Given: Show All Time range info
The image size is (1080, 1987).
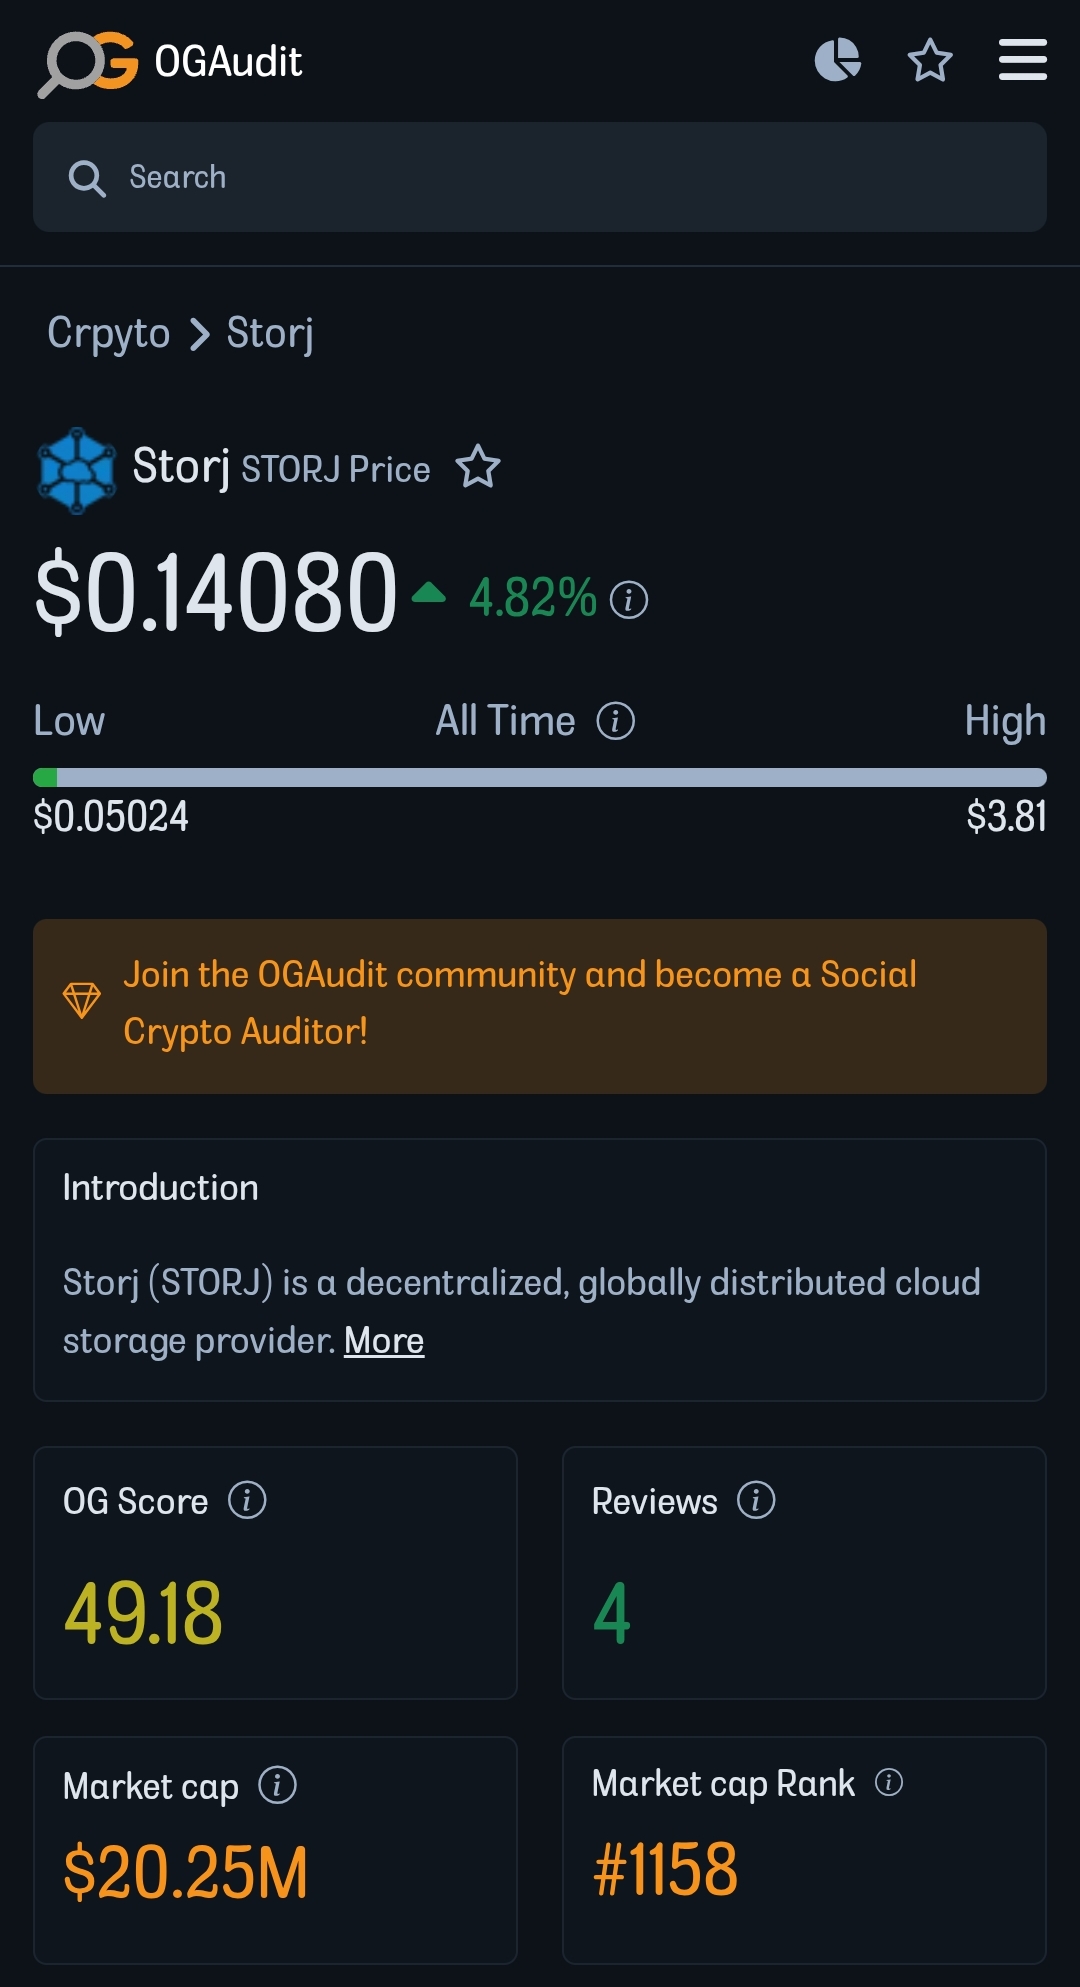Looking at the screenshot, I should click(x=616, y=721).
